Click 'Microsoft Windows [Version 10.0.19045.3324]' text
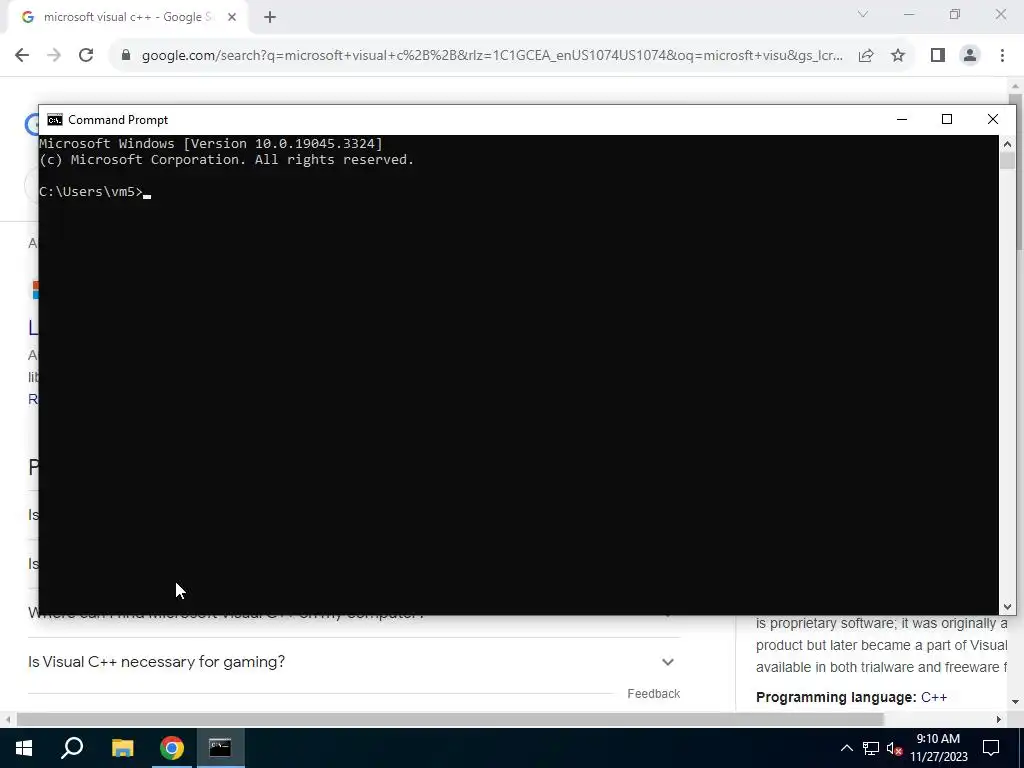This screenshot has width=1024, height=768. point(211,144)
